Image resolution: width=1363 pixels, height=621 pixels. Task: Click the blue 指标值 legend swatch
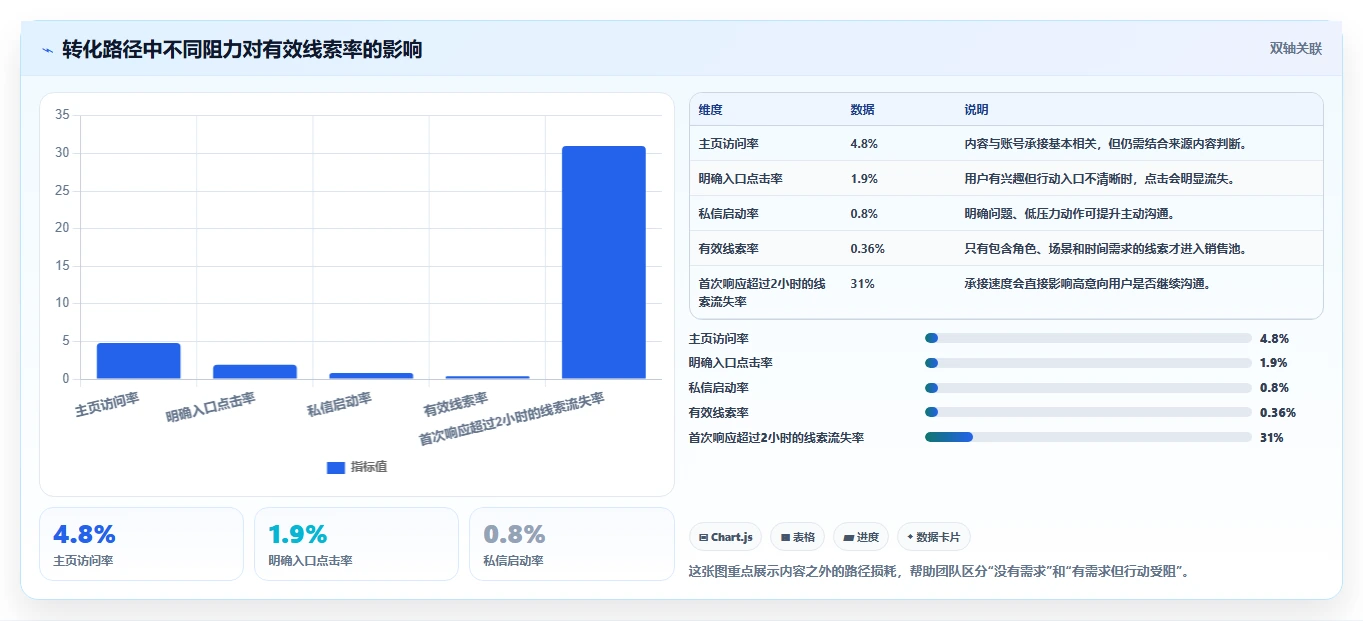(336, 467)
